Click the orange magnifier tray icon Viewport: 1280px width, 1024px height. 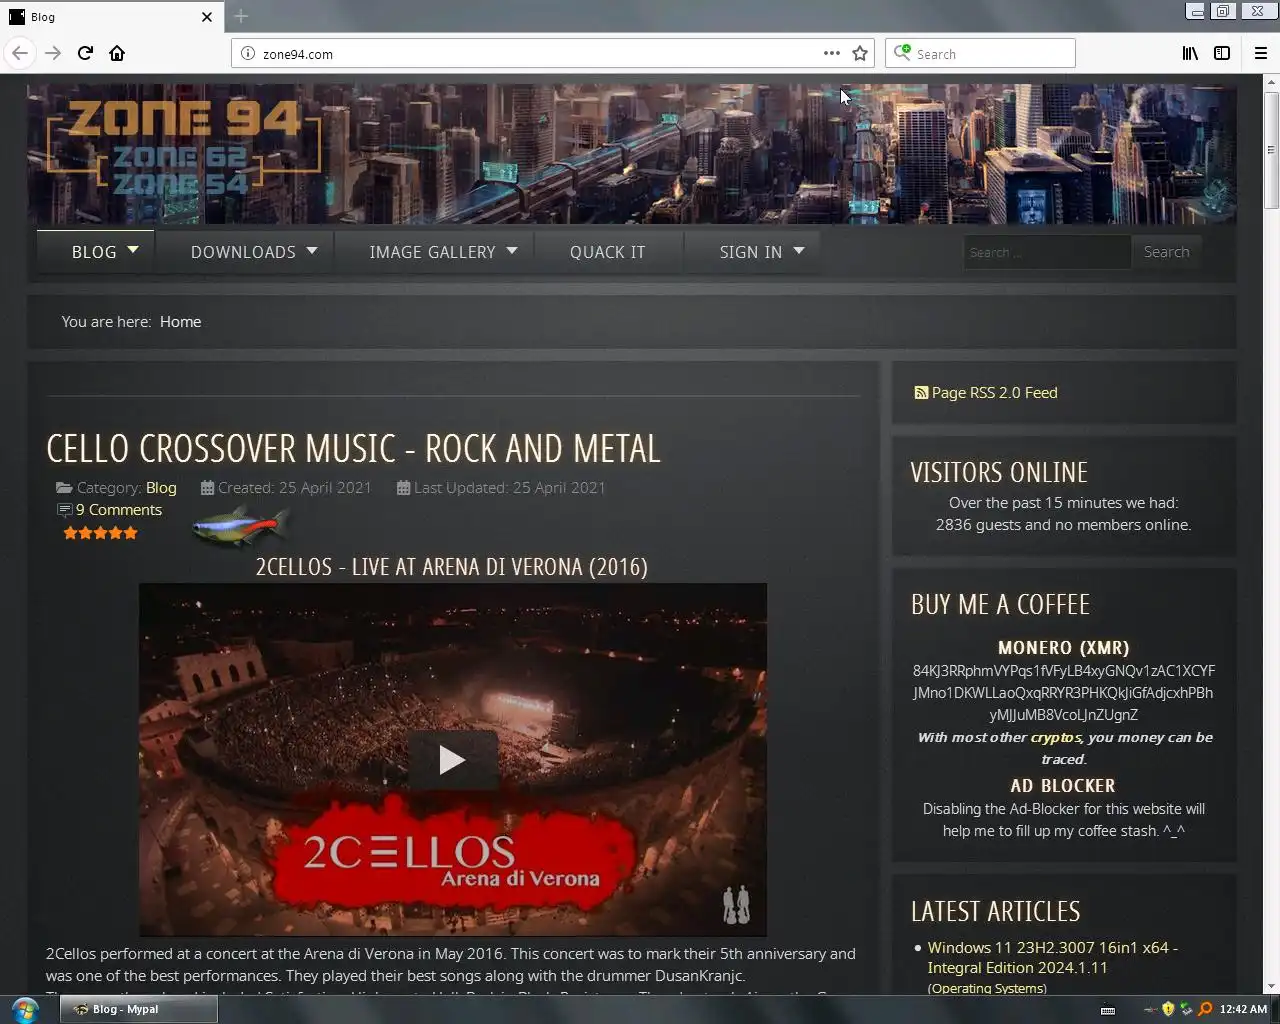point(1205,1009)
